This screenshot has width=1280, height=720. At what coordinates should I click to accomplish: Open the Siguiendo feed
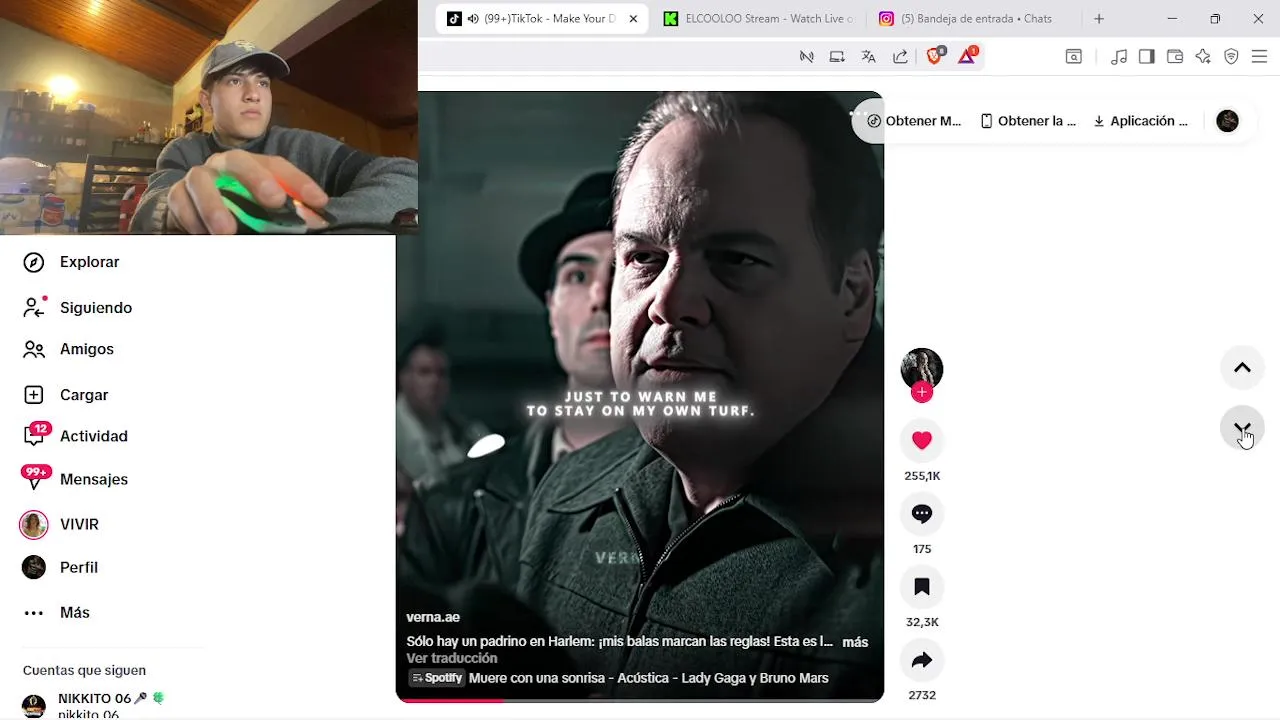[95, 308]
